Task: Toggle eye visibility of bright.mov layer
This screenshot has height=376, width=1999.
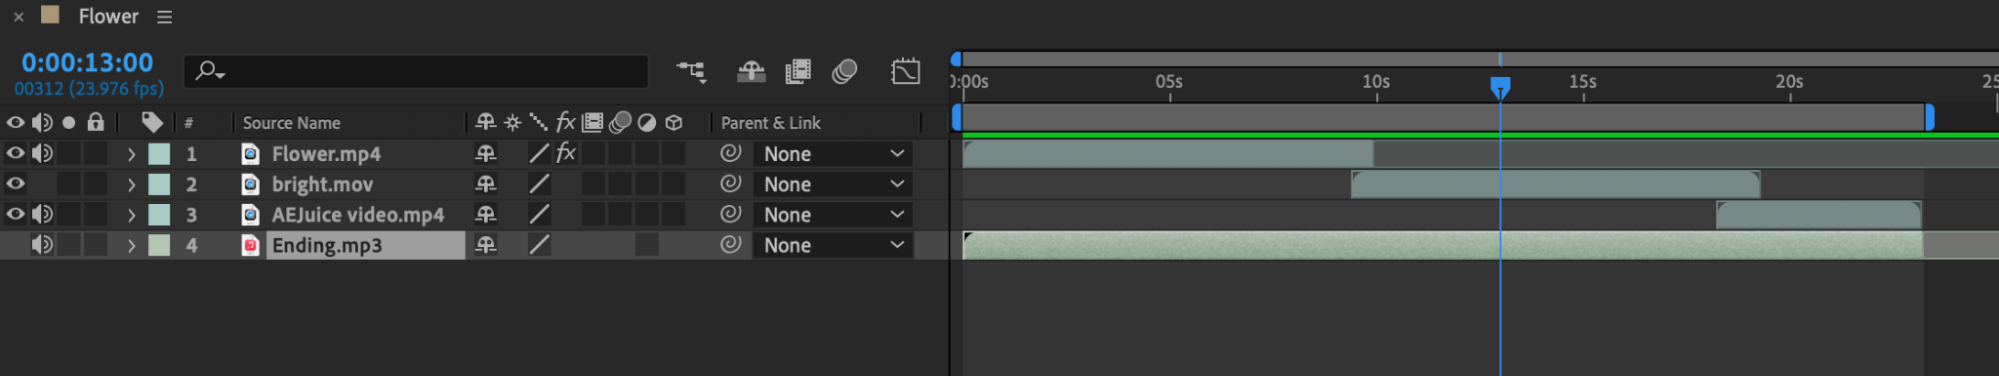Action: coord(15,183)
